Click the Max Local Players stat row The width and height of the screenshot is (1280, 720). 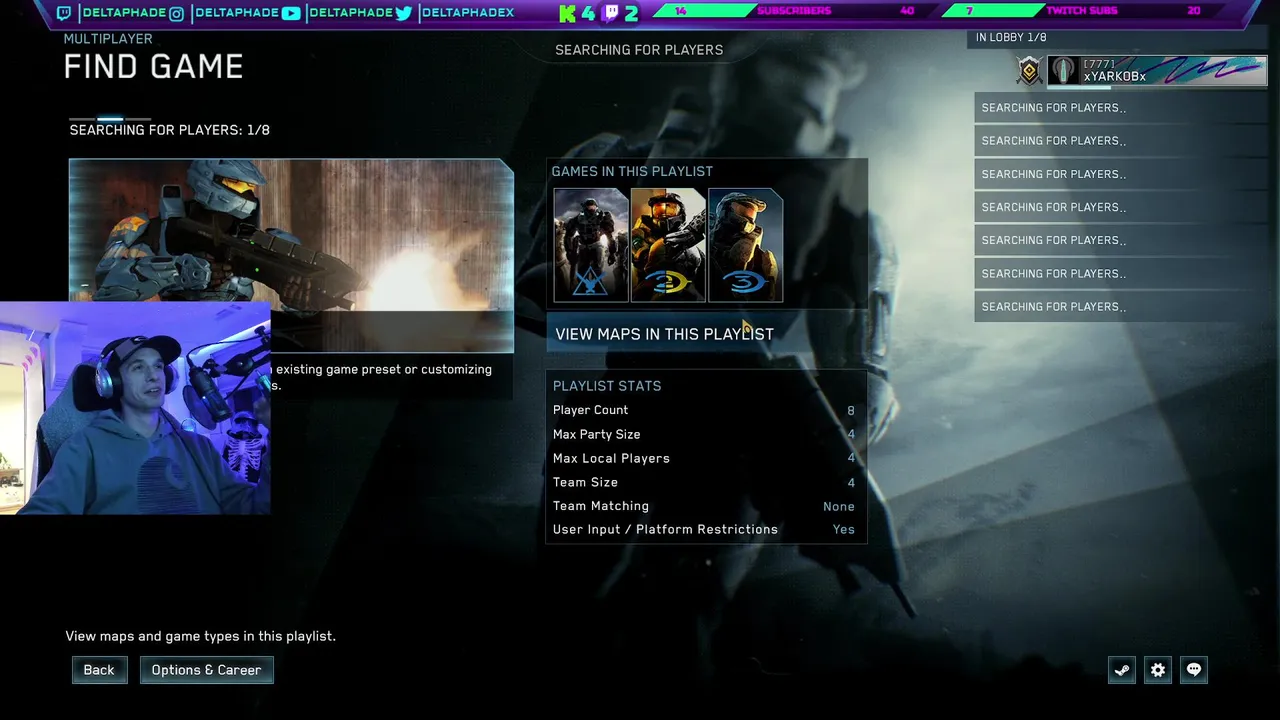tap(705, 458)
